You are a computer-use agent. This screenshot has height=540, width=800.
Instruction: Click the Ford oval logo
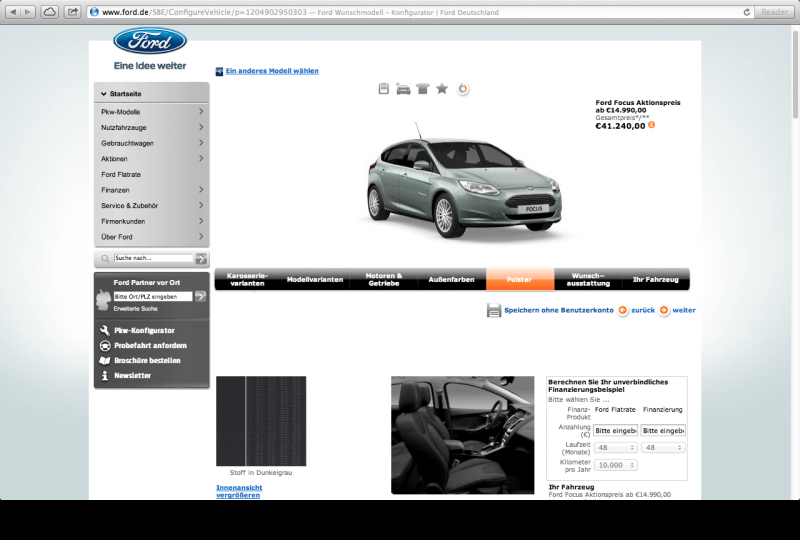click(x=150, y=41)
